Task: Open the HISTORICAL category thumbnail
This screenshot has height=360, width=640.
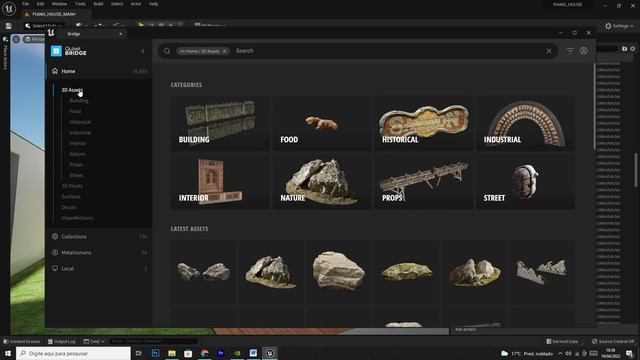Action: click(x=424, y=123)
